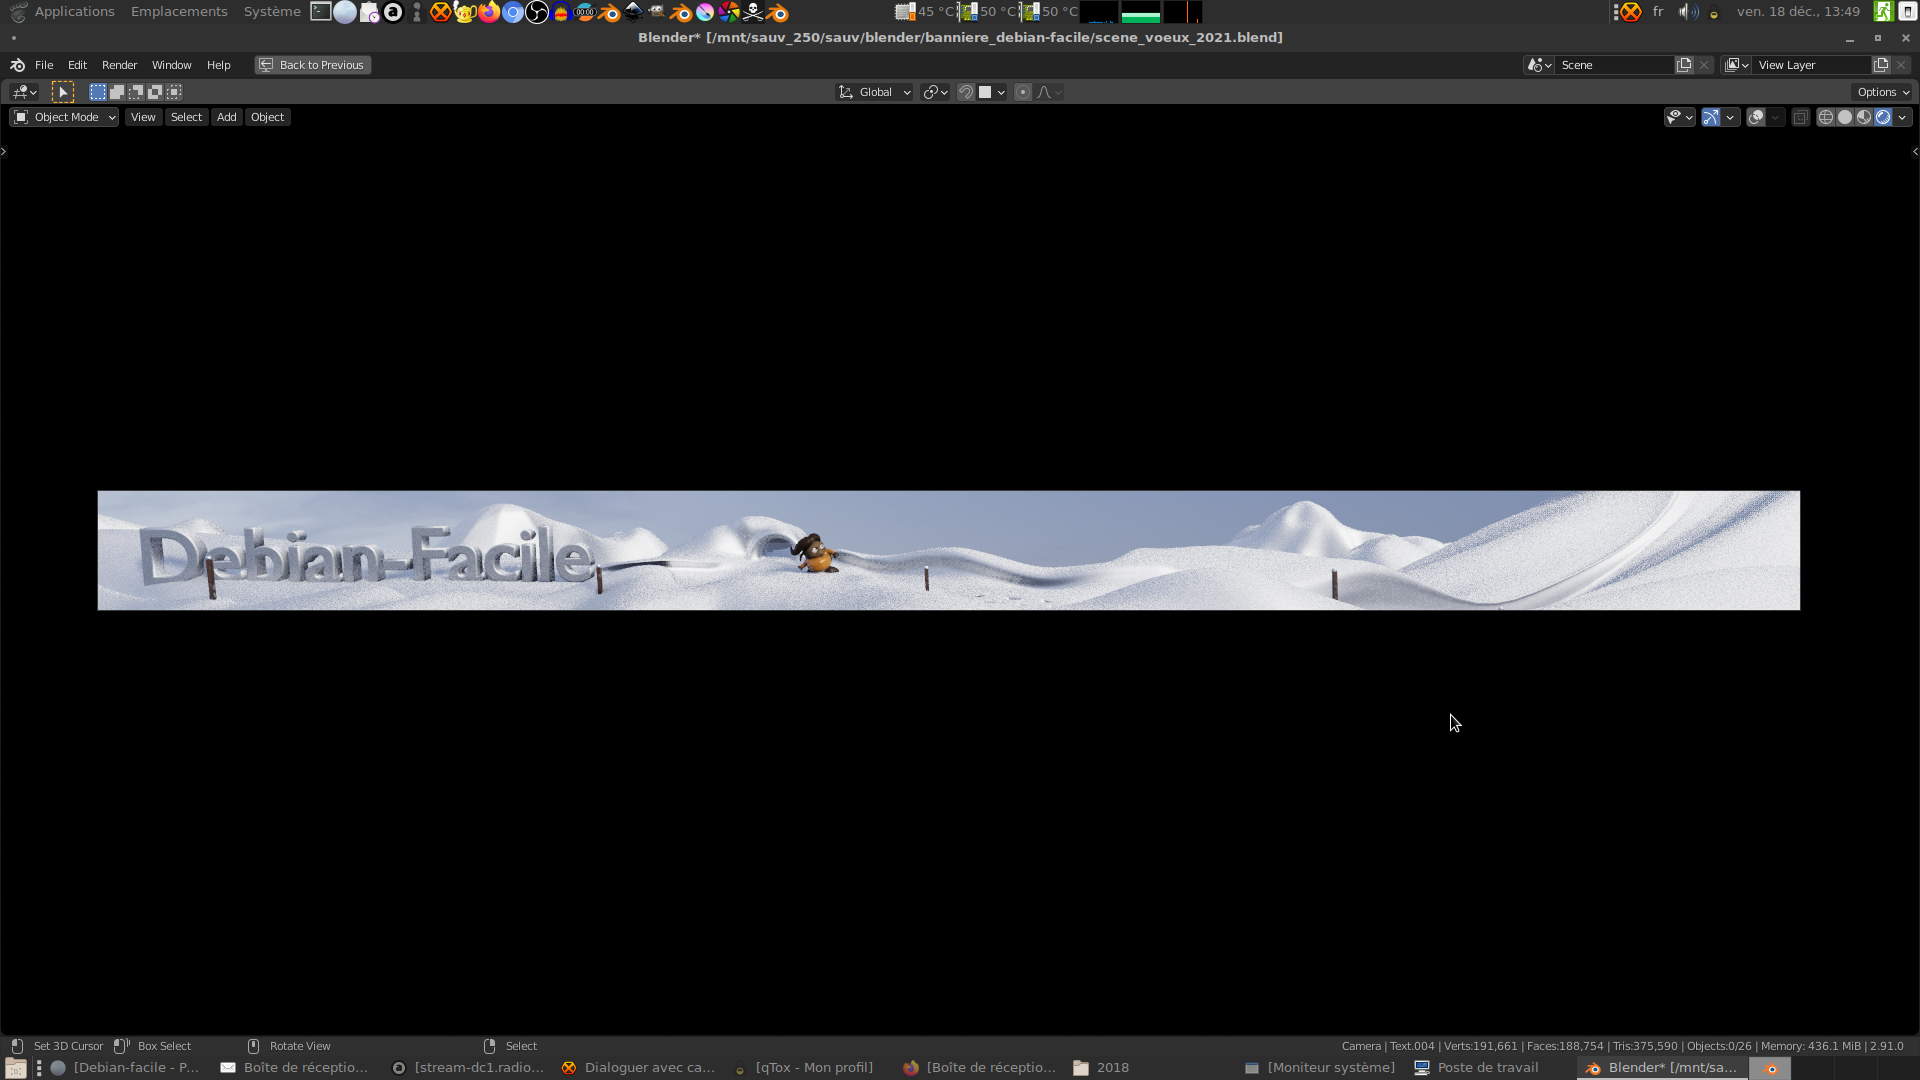Switch to Wireframe shading
This screenshot has height=1080, width=1920.
click(x=1826, y=117)
